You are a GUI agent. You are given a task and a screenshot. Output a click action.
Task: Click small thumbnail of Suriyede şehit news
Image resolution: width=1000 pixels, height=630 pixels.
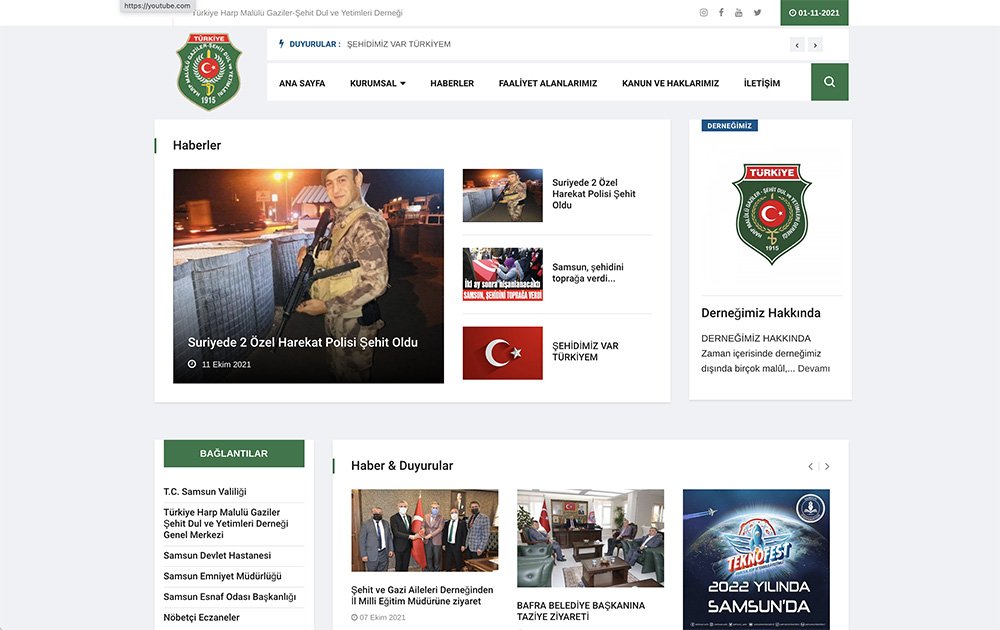click(x=503, y=195)
